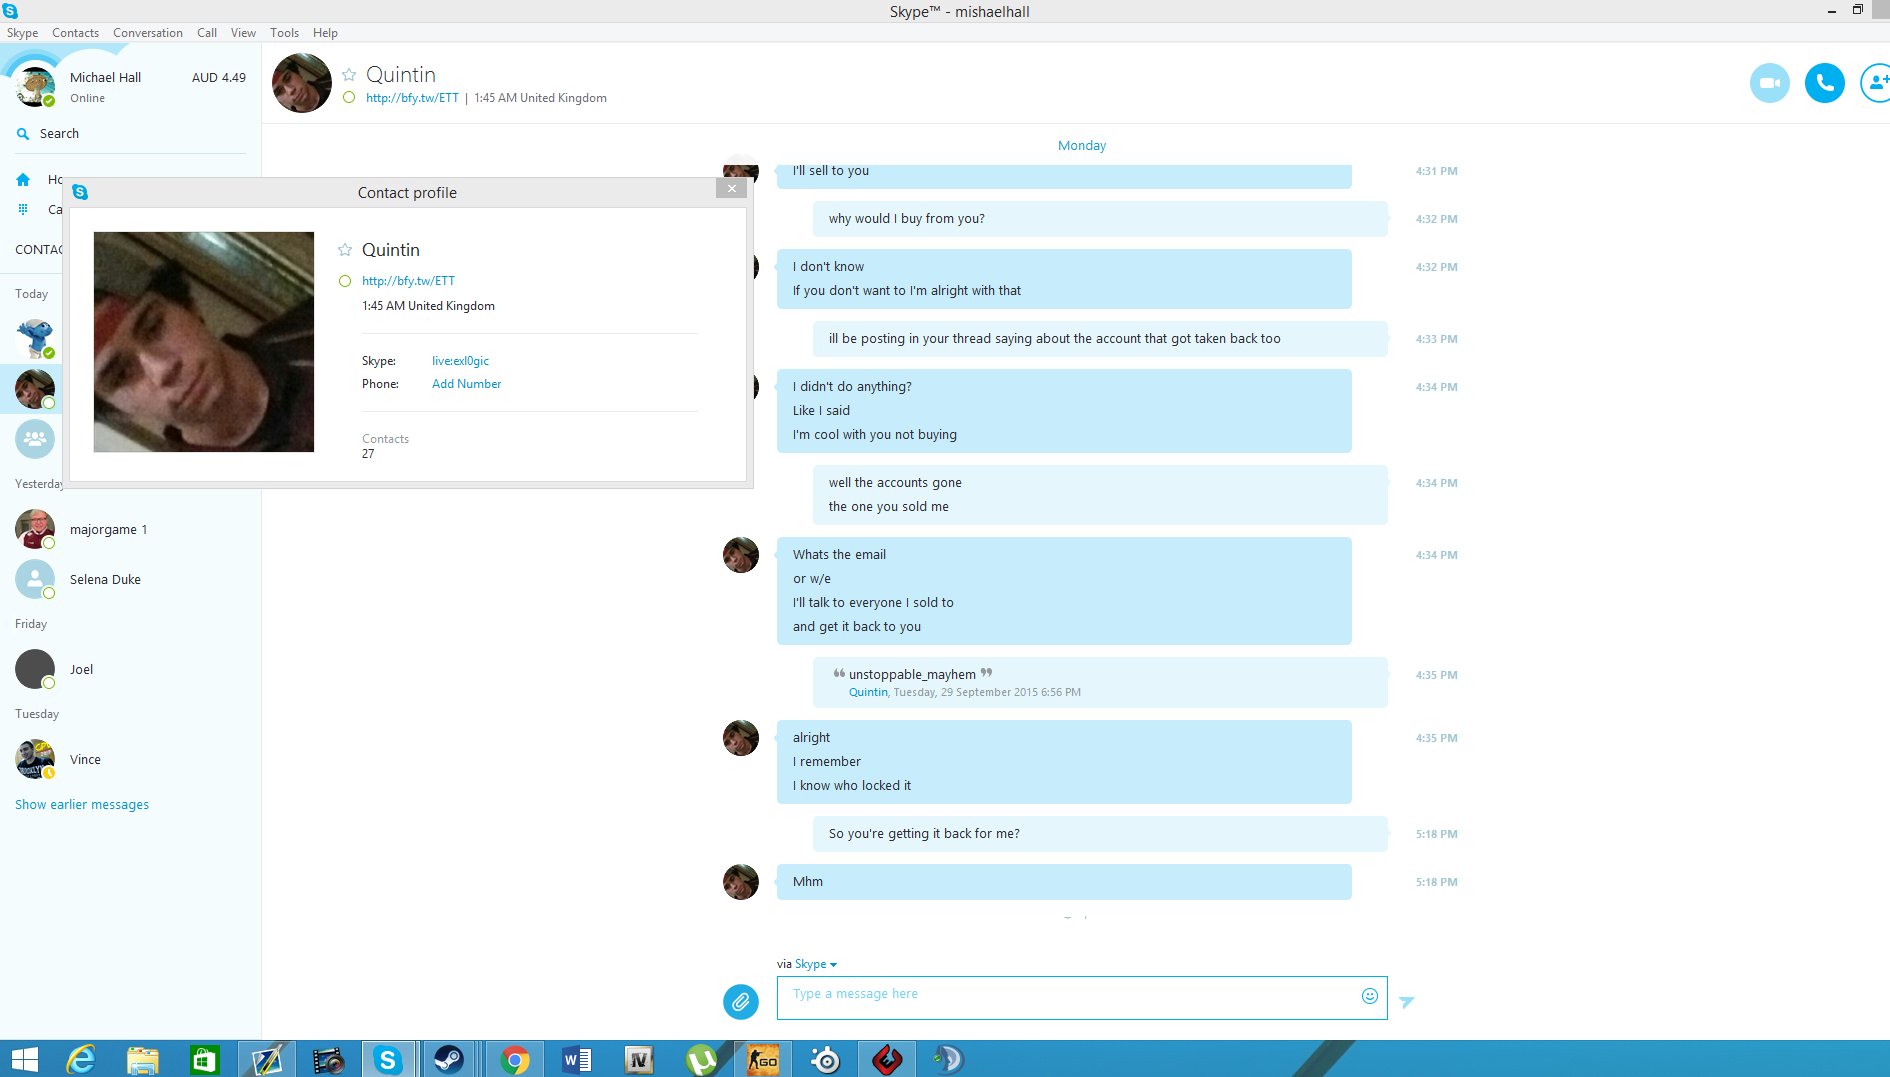Click the Skype logo in Contact profile titlebar
Screen dimensions: 1890x1077
(x=80, y=192)
